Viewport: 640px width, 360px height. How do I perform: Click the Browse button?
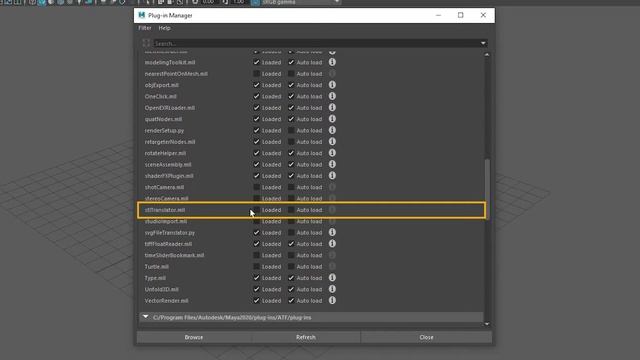pos(193,337)
